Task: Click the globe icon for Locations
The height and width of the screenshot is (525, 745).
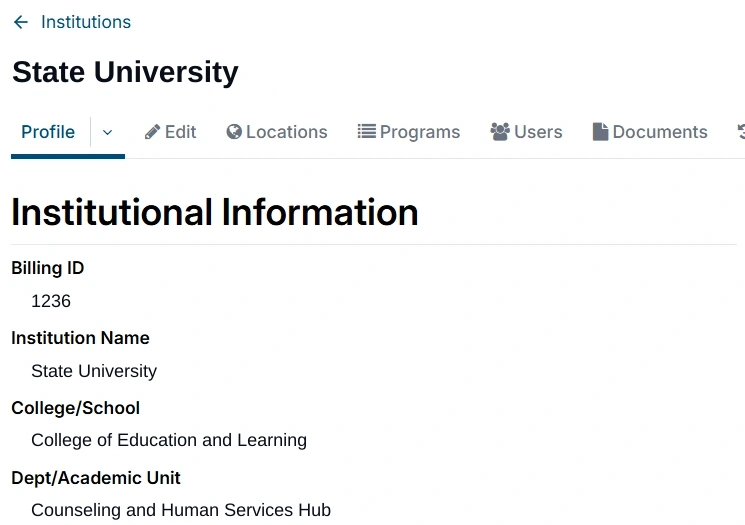Action: (x=234, y=132)
